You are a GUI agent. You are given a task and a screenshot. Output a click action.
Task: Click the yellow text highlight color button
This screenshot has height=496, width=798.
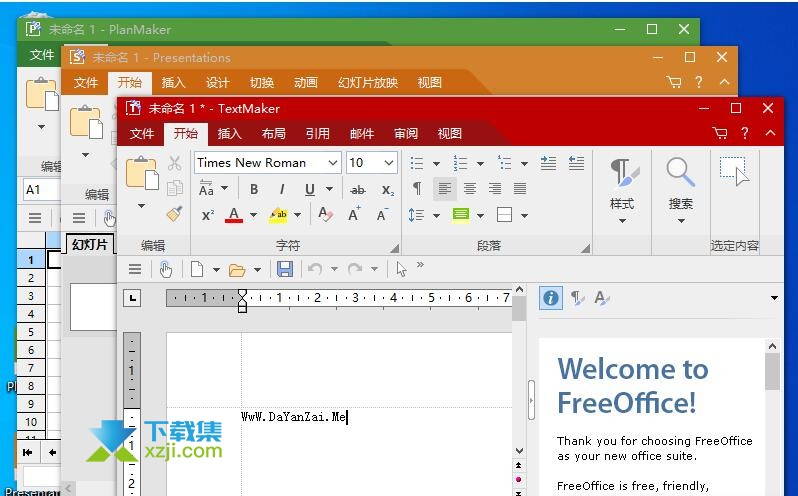[x=278, y=215]
